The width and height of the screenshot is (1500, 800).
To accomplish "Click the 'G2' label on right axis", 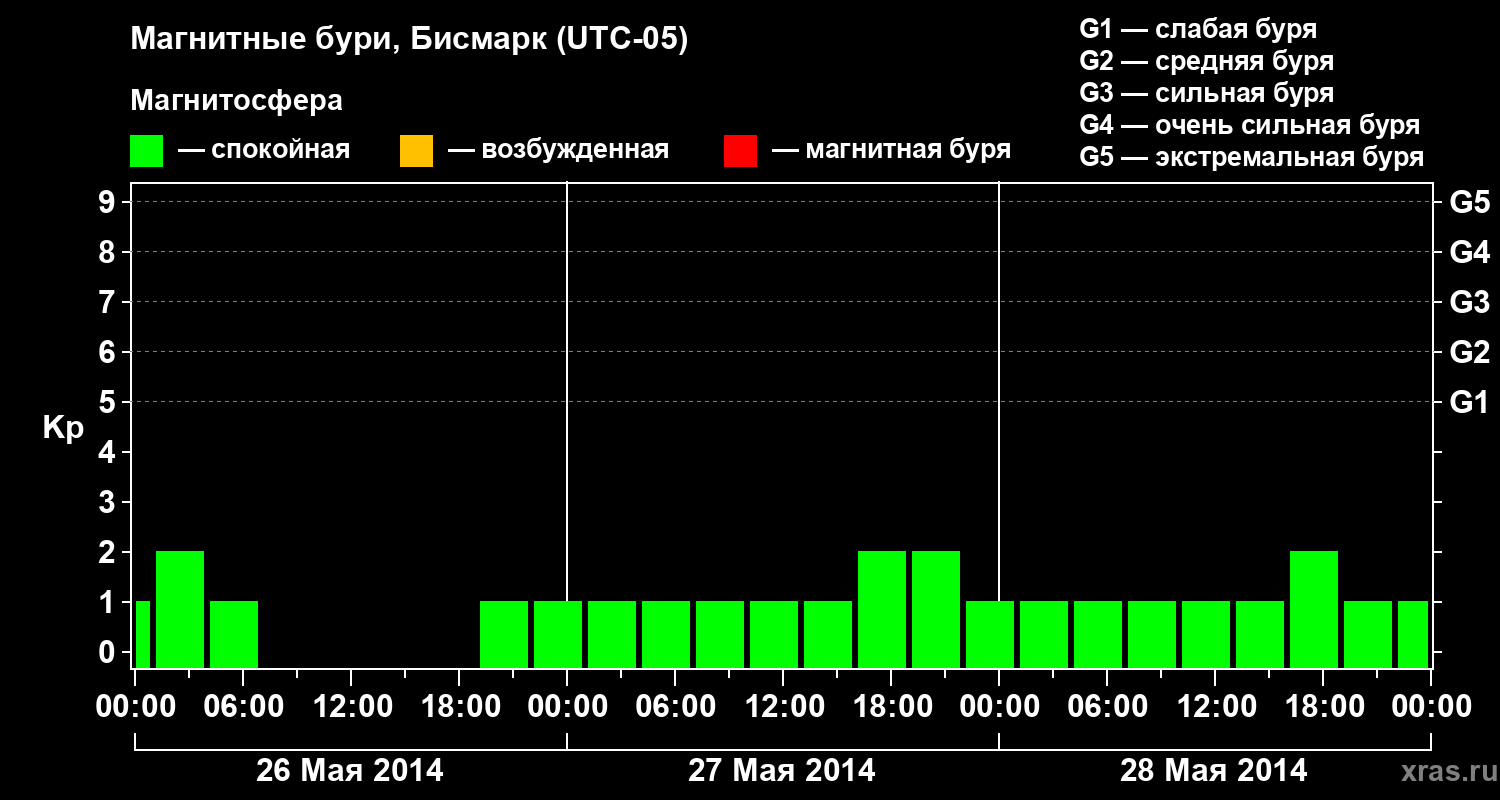I will [1469, 352].
